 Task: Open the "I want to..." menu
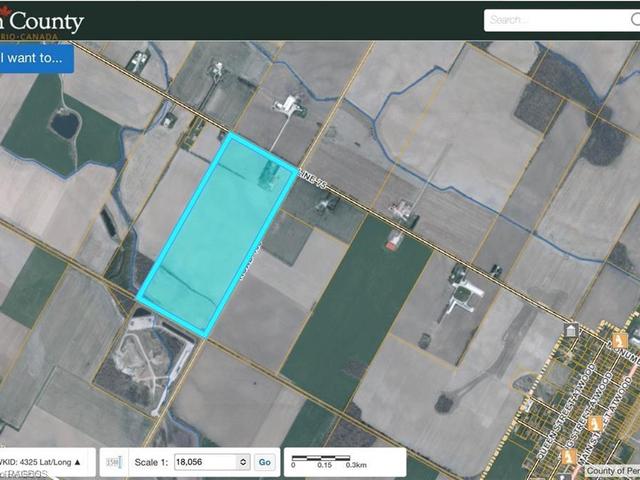[x=36, y=57]
